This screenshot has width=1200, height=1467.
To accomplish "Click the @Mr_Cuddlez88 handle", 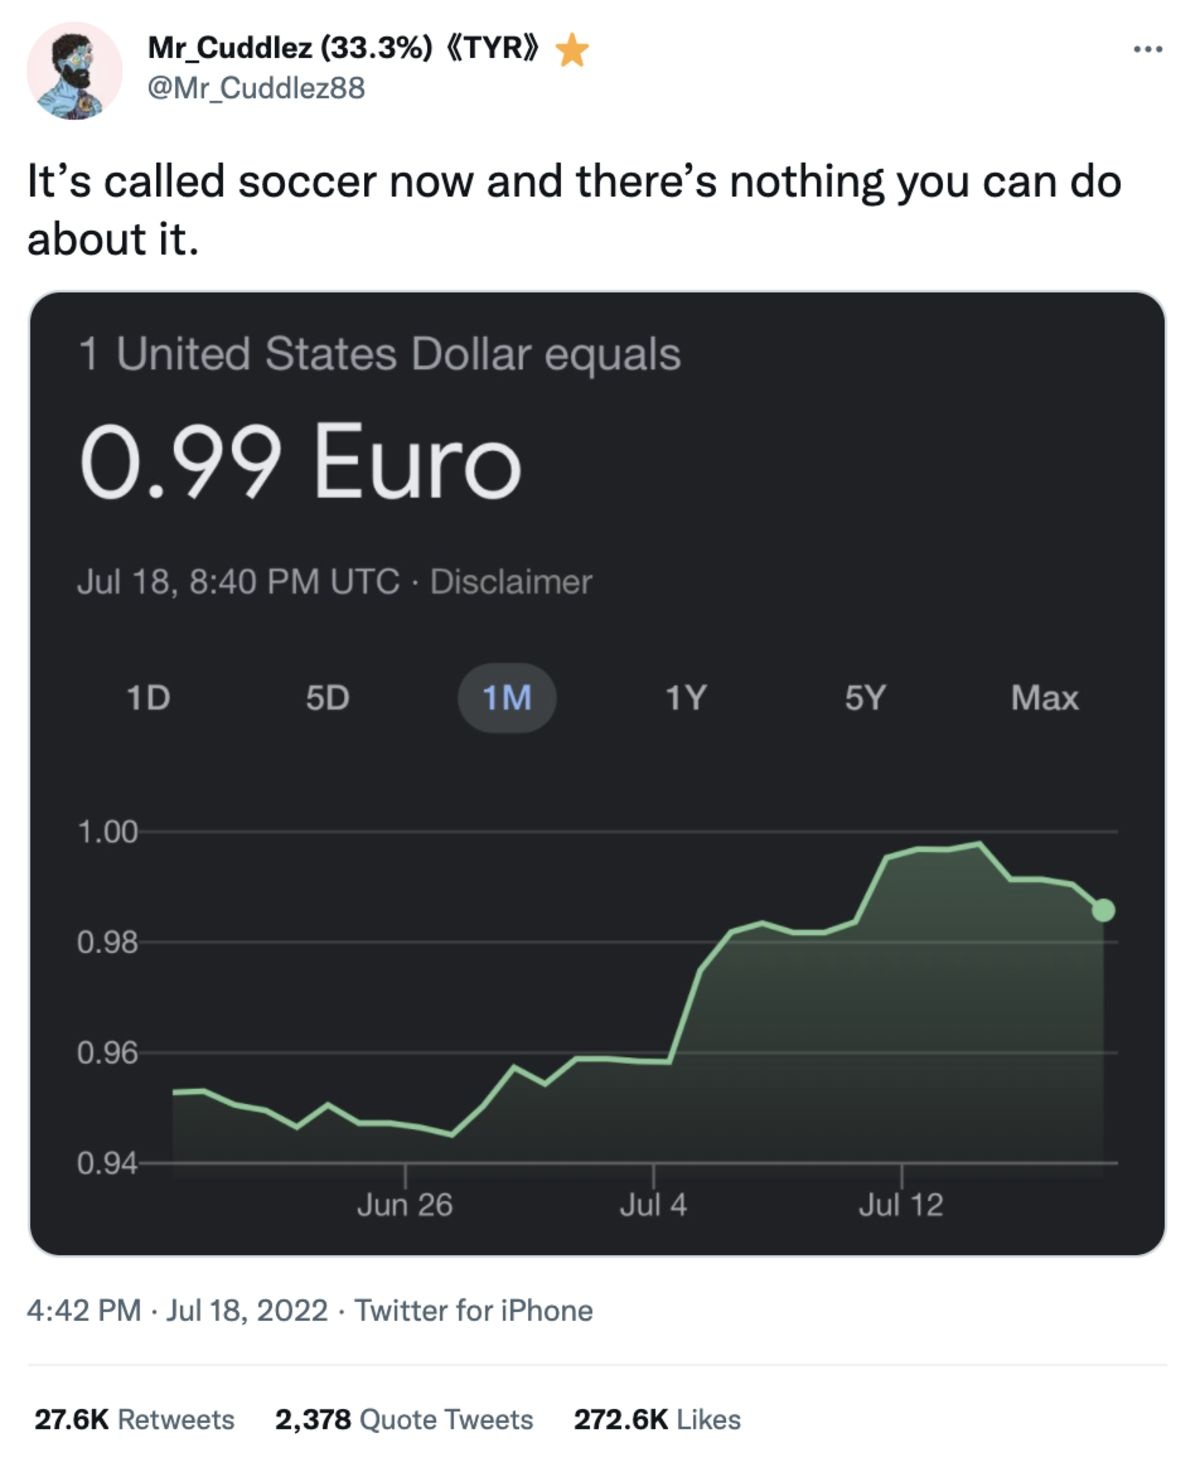I will pos(256,88).
